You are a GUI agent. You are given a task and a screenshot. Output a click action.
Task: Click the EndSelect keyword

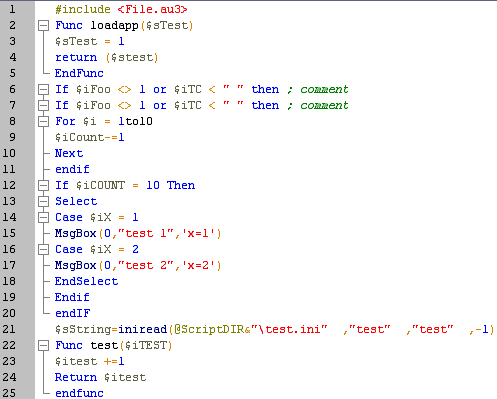(x=86, y=281)
